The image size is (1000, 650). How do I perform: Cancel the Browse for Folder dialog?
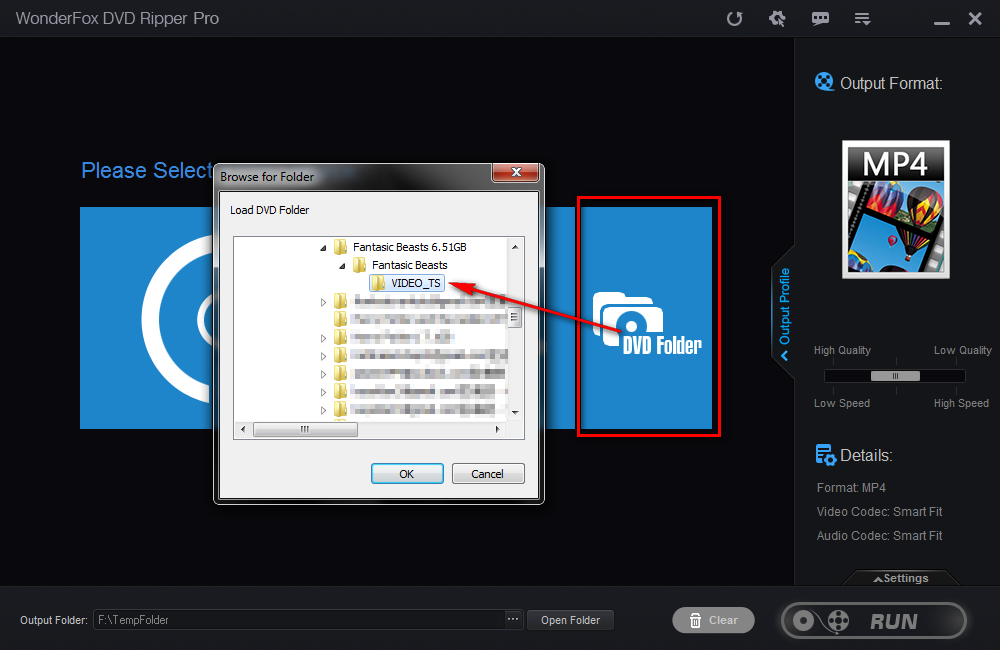[x=488, y=474]
